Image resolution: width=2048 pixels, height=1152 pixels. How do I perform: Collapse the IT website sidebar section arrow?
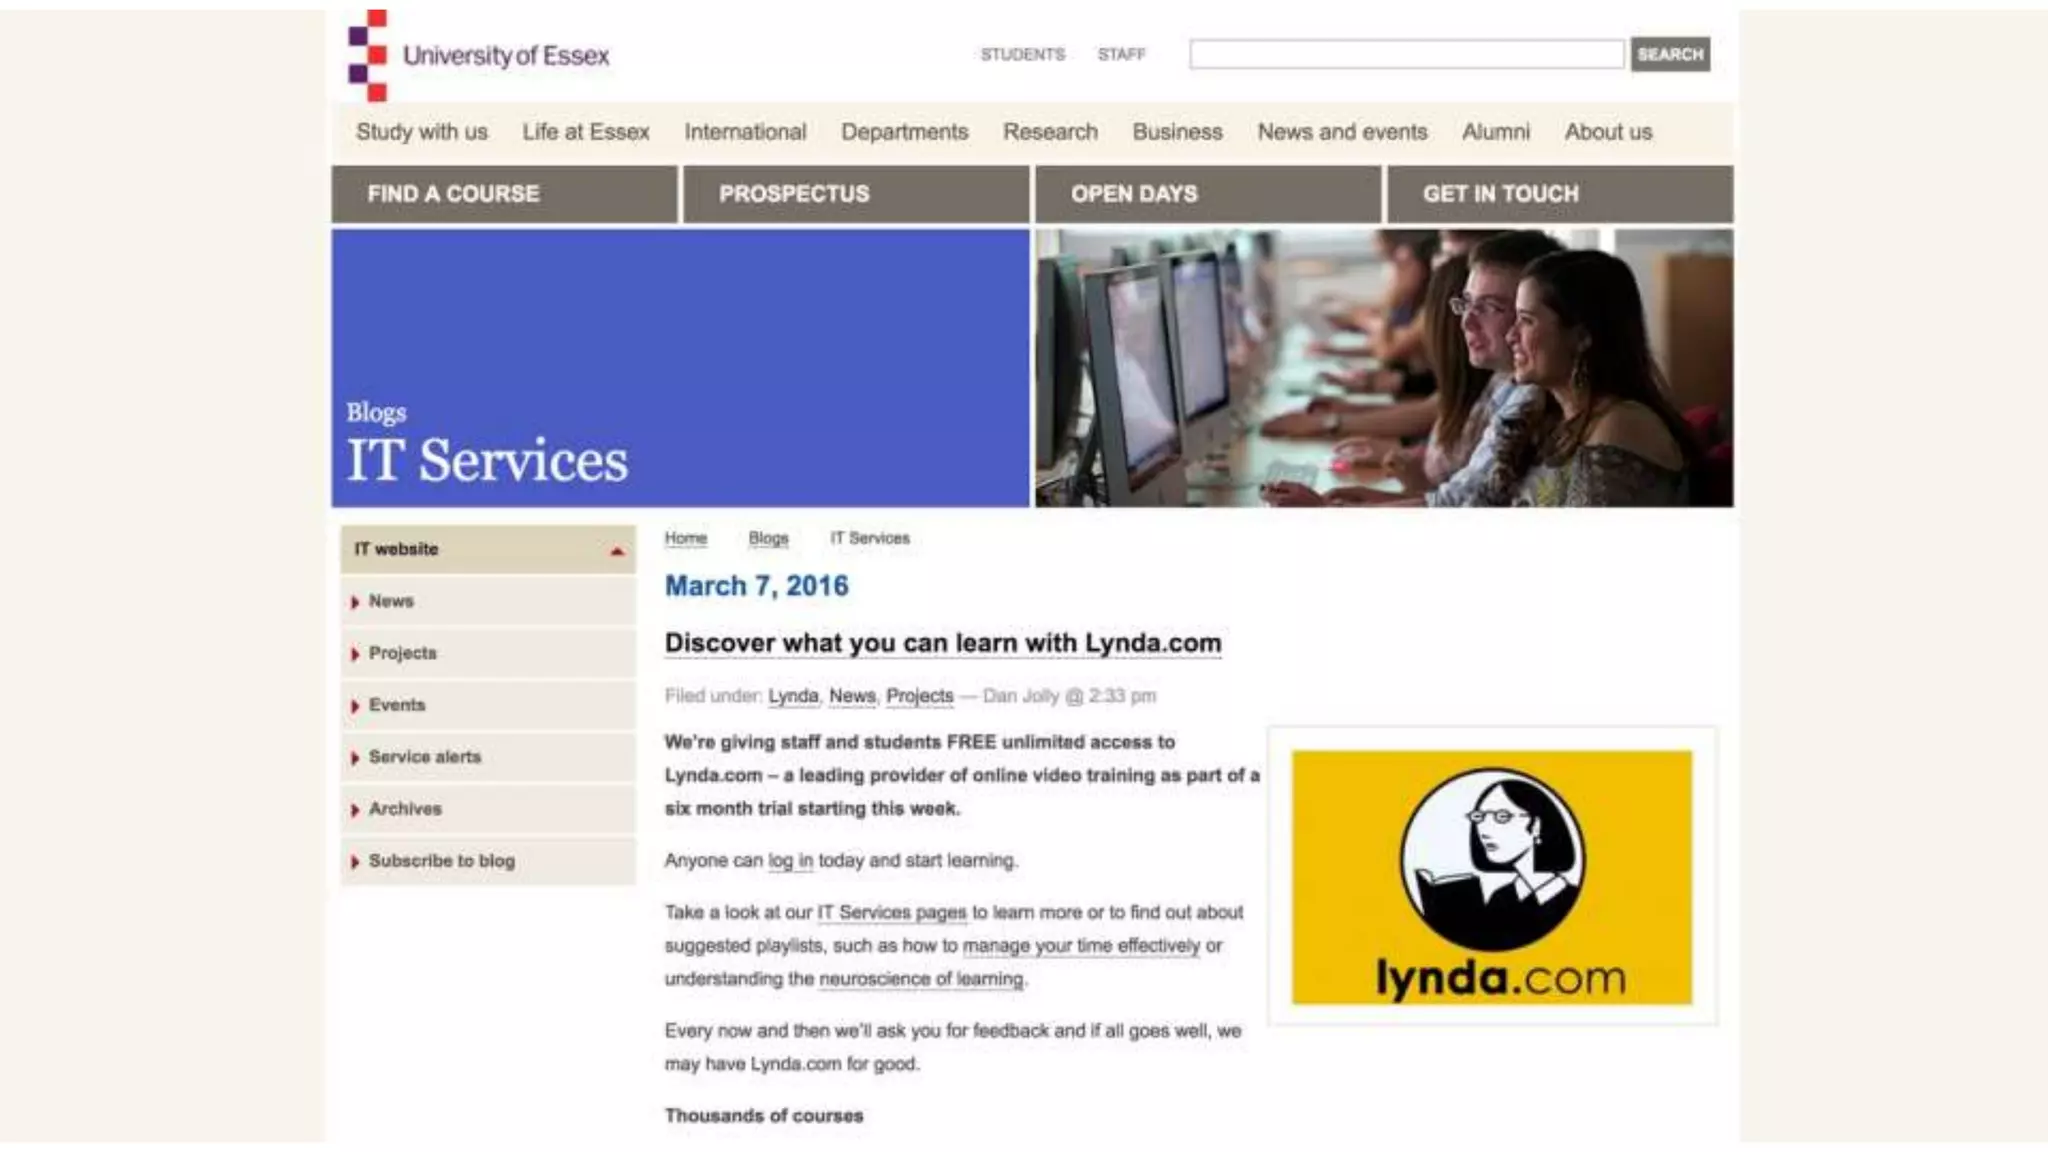[617, 551]
